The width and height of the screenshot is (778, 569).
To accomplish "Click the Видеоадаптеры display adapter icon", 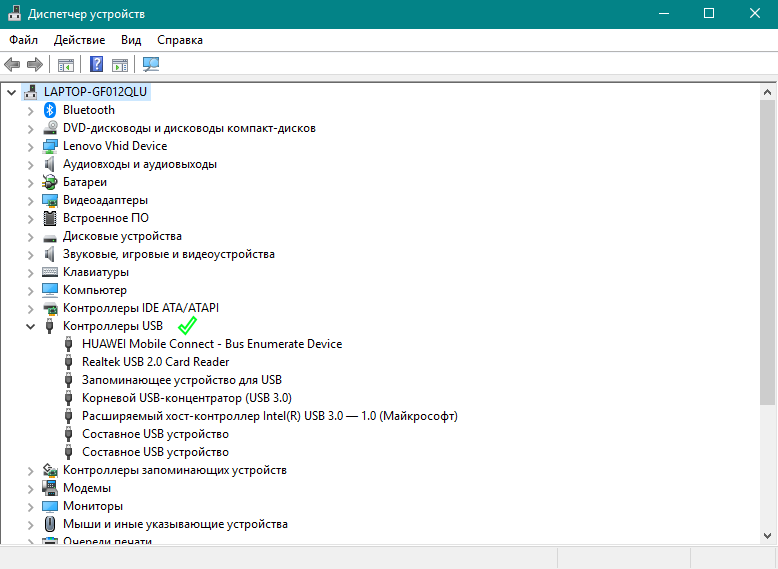I will 50,200.
